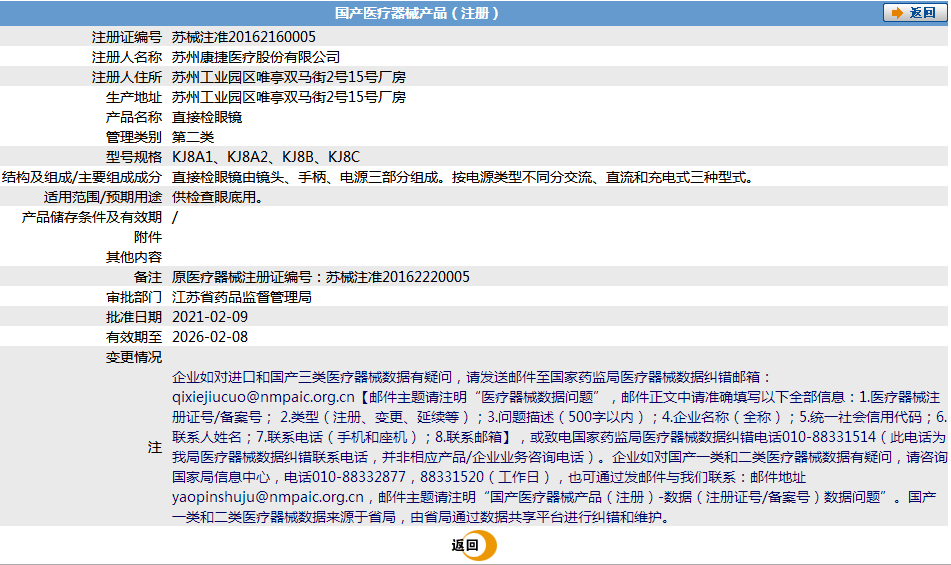This screenshot has width=951, height=565.
Task: Select product name 直接检眼镜
Action: (x=207, y=117)
